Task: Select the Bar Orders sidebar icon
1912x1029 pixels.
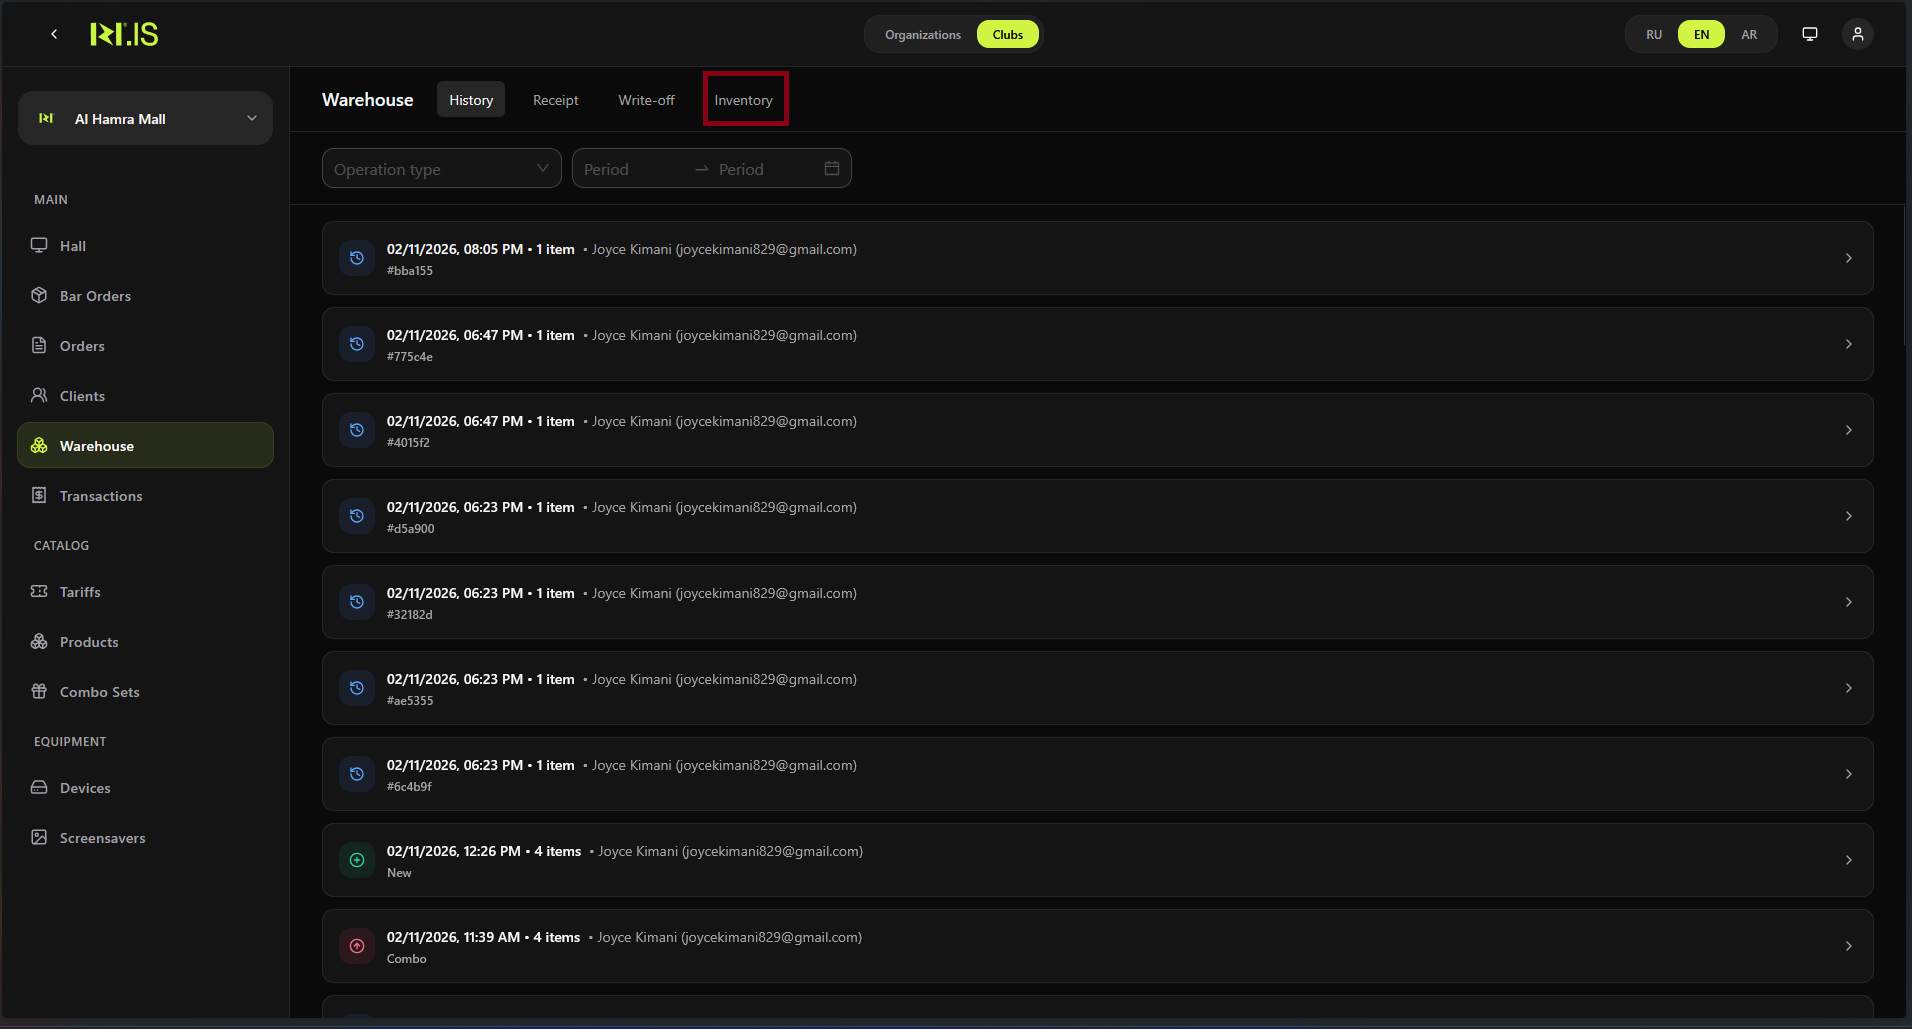Action: (x=38, y=295)
